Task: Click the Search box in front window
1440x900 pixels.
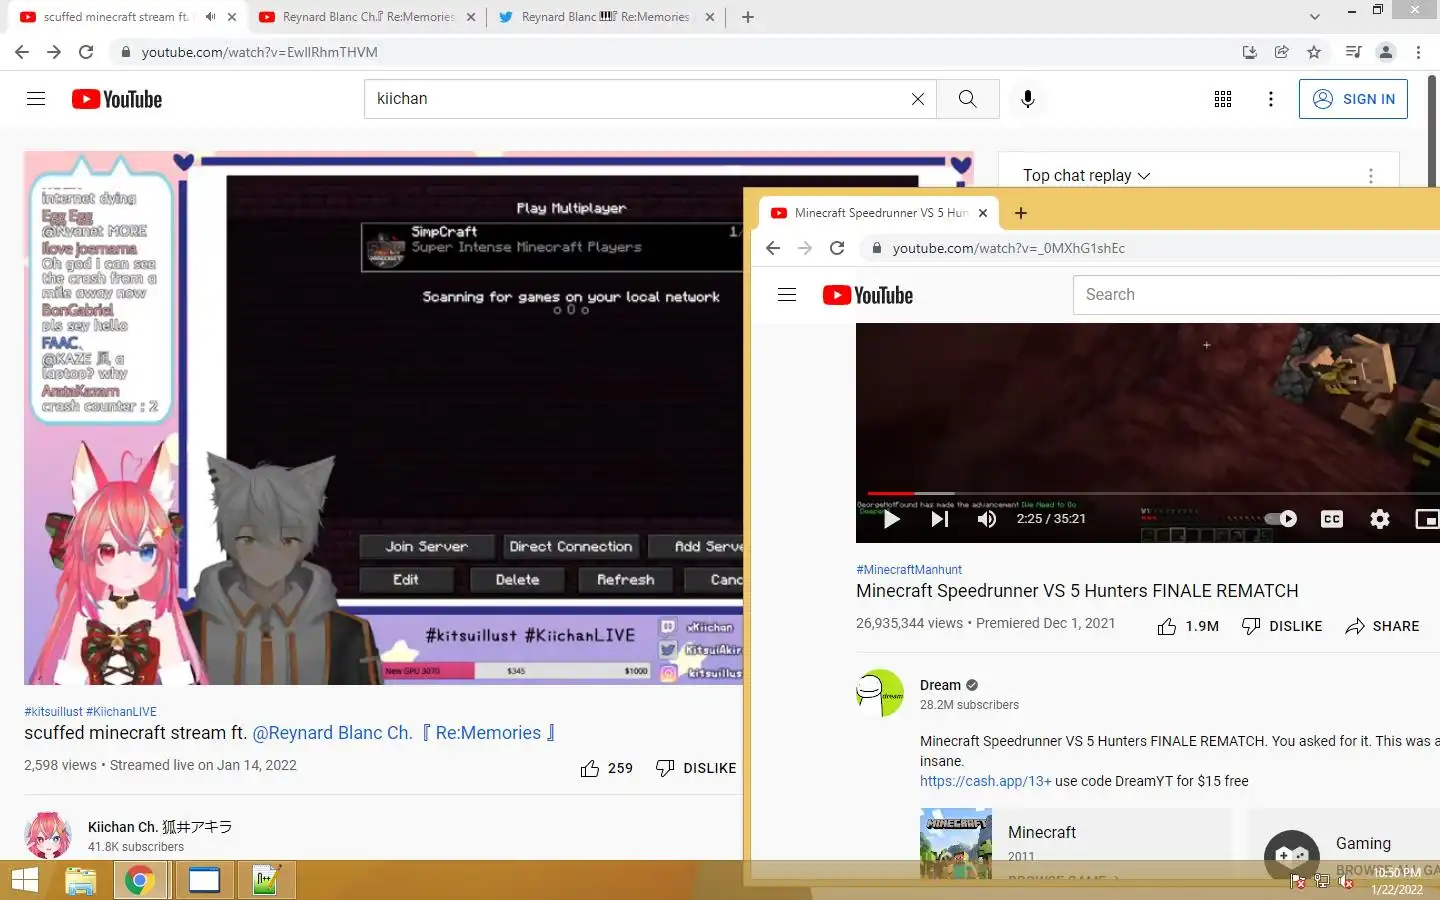Action: tap(1256, 295)
